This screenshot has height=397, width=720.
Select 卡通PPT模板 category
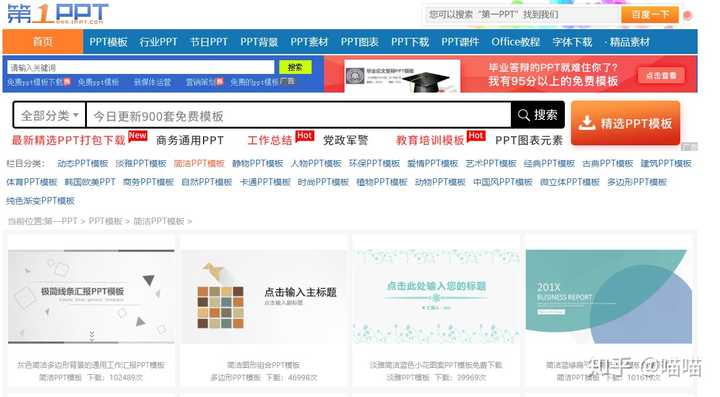point(265,182)
